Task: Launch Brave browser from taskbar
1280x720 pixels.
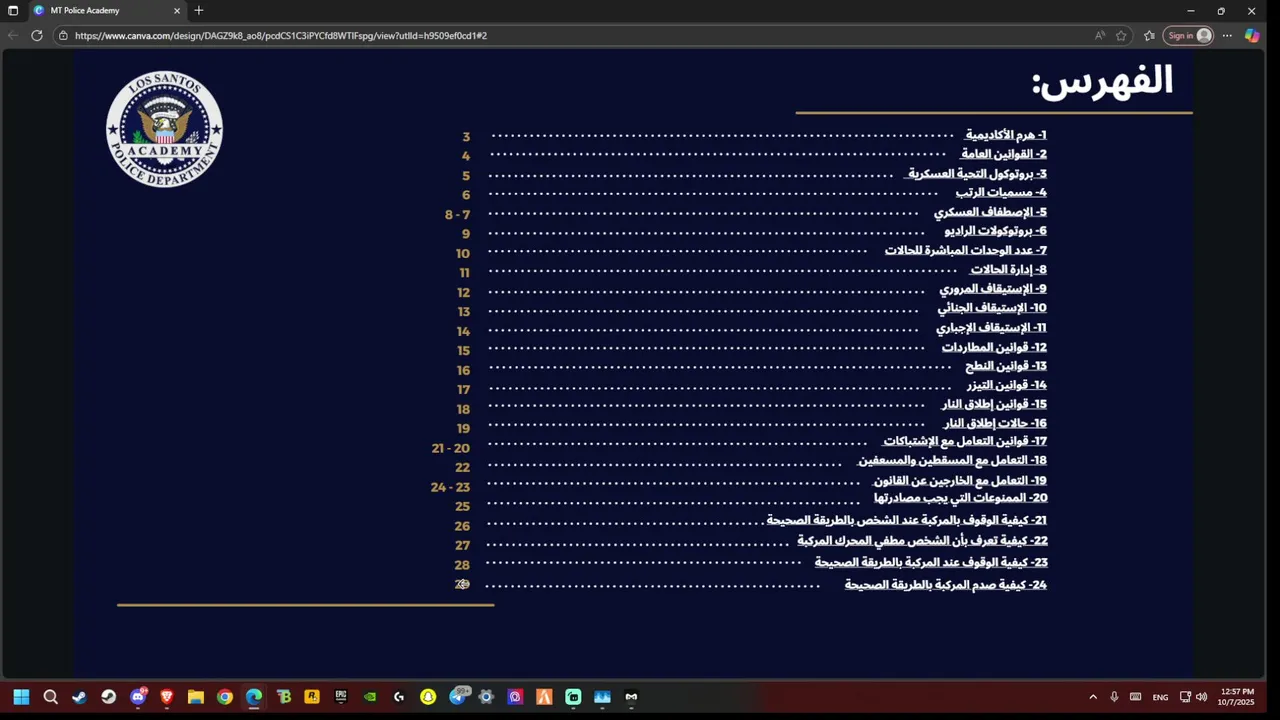Action: point(167,697)
